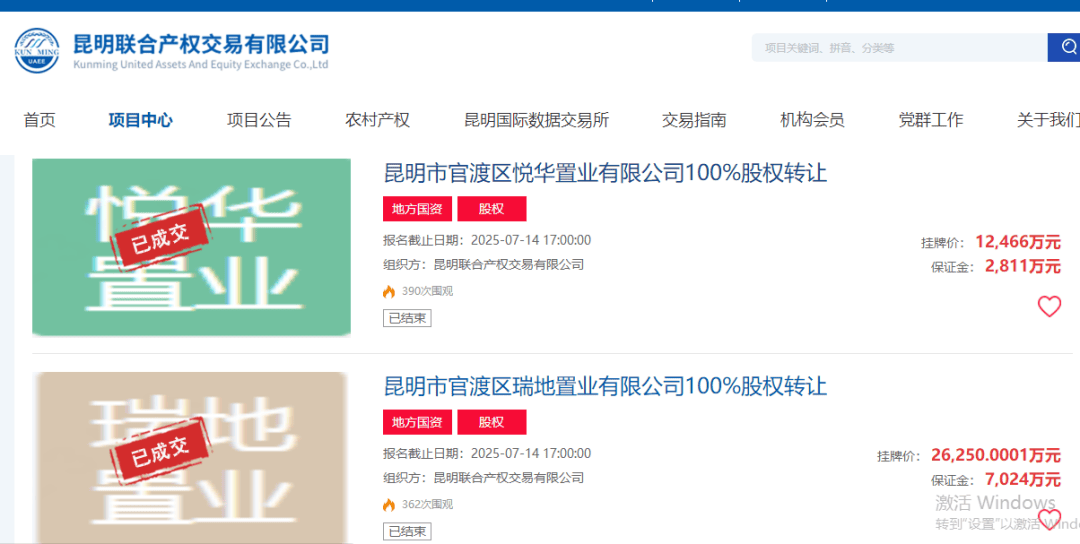Screen dimensions: 1080x544
Task: Open the 项目中心 navigation item
Action: [141, 120]
